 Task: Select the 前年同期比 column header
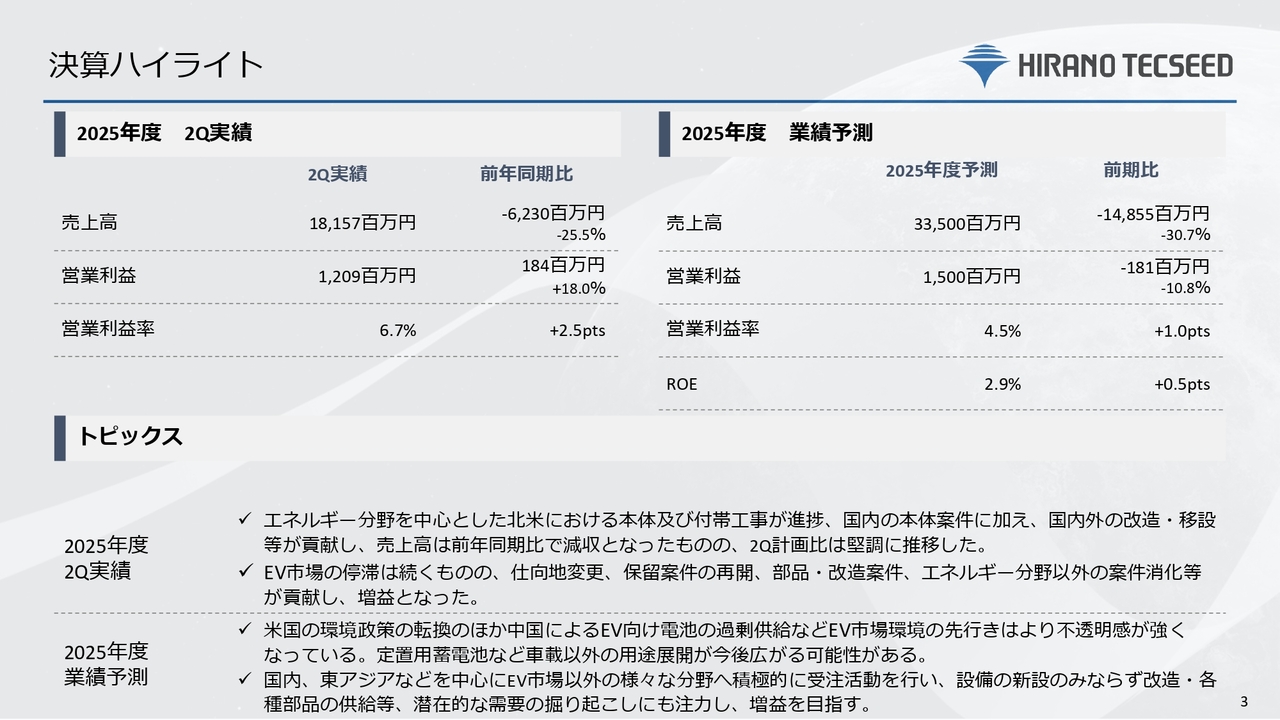526,174
